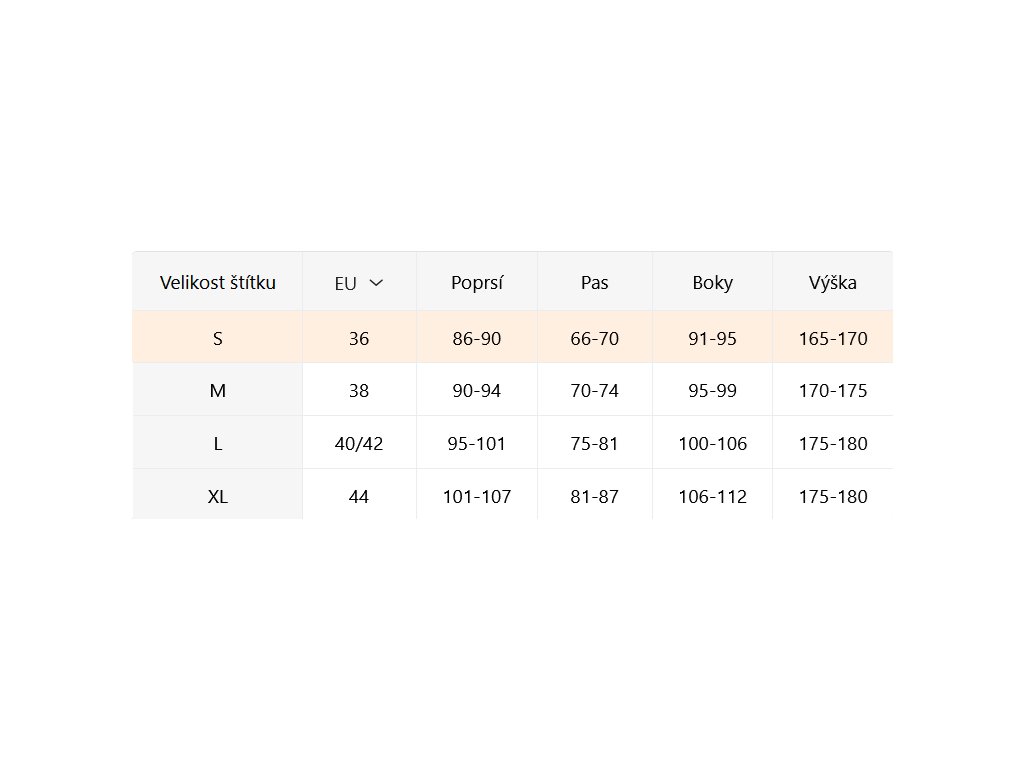
Task: Click the Pas column header
Action: 594,282
